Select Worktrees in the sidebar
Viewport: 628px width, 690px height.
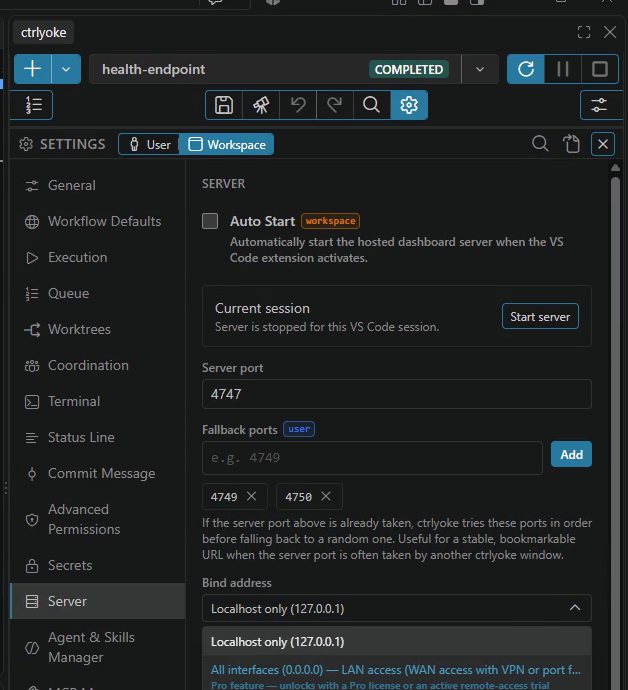coord(98,330)
